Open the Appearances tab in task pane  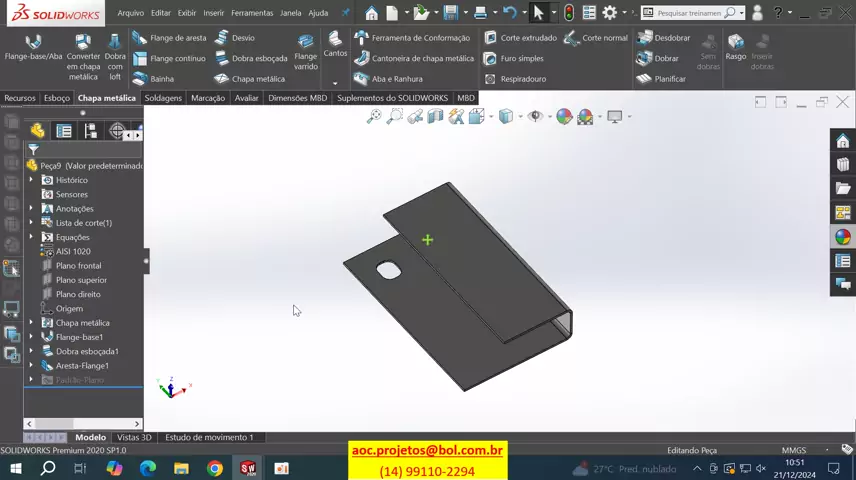click(x=843, y=237)
